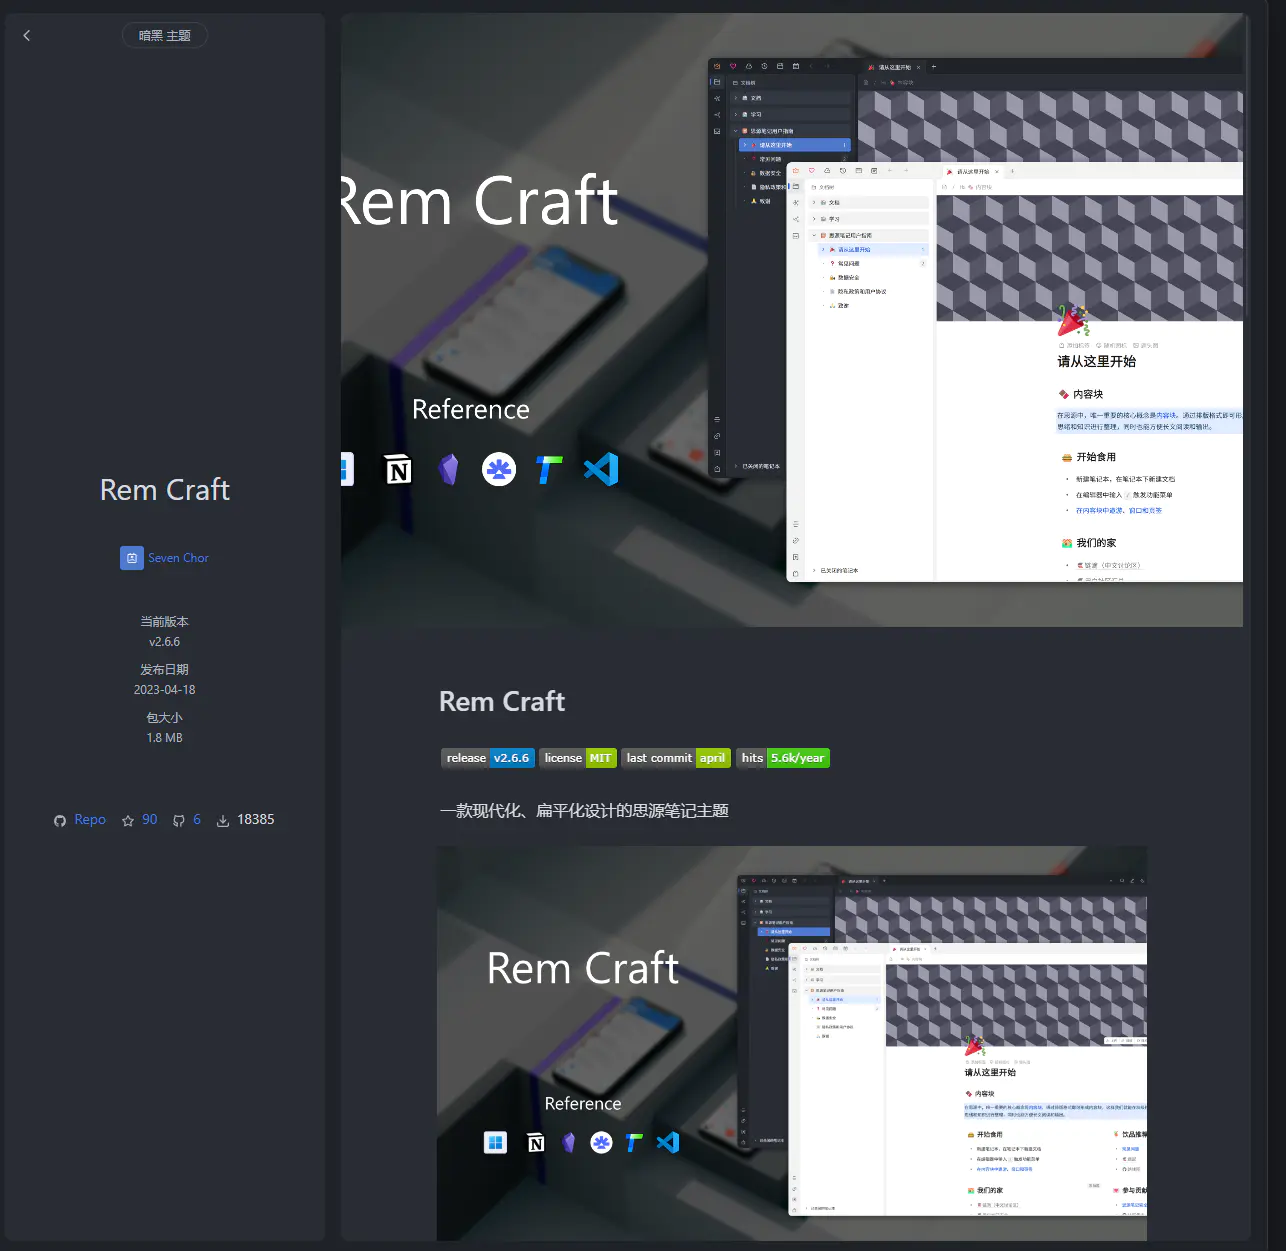Open the last commit april badge
This screenshot has width=1286, height=1251.
click(x=676, y=758)
